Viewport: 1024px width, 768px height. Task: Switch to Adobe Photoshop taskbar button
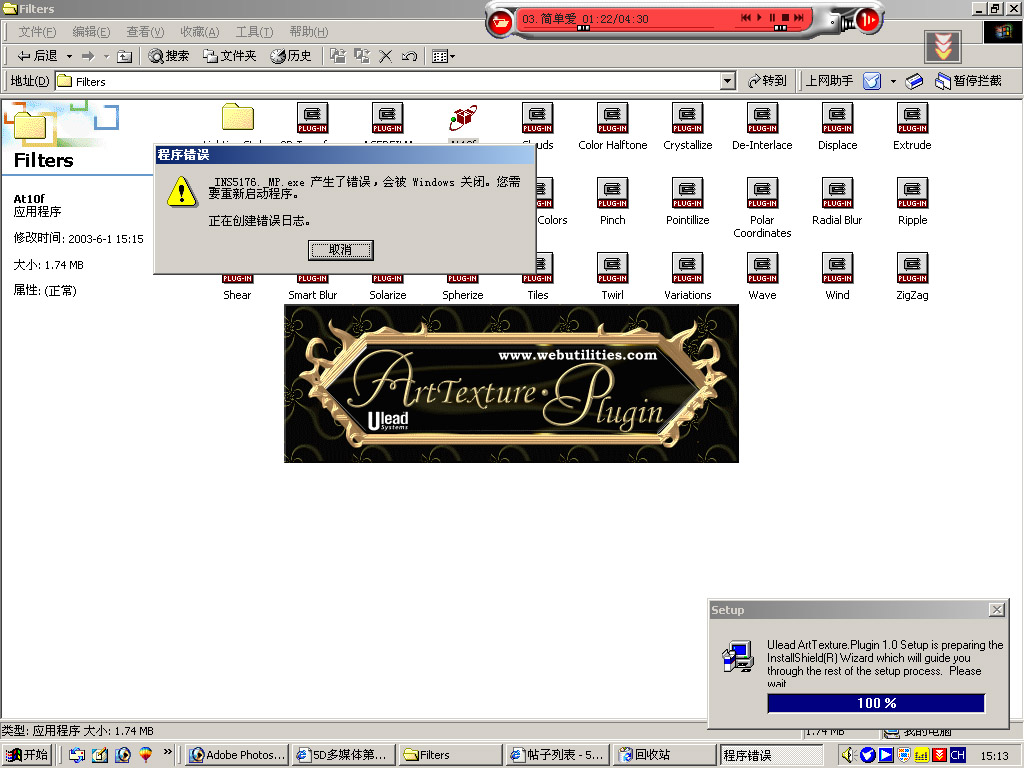tap(237, 755)
